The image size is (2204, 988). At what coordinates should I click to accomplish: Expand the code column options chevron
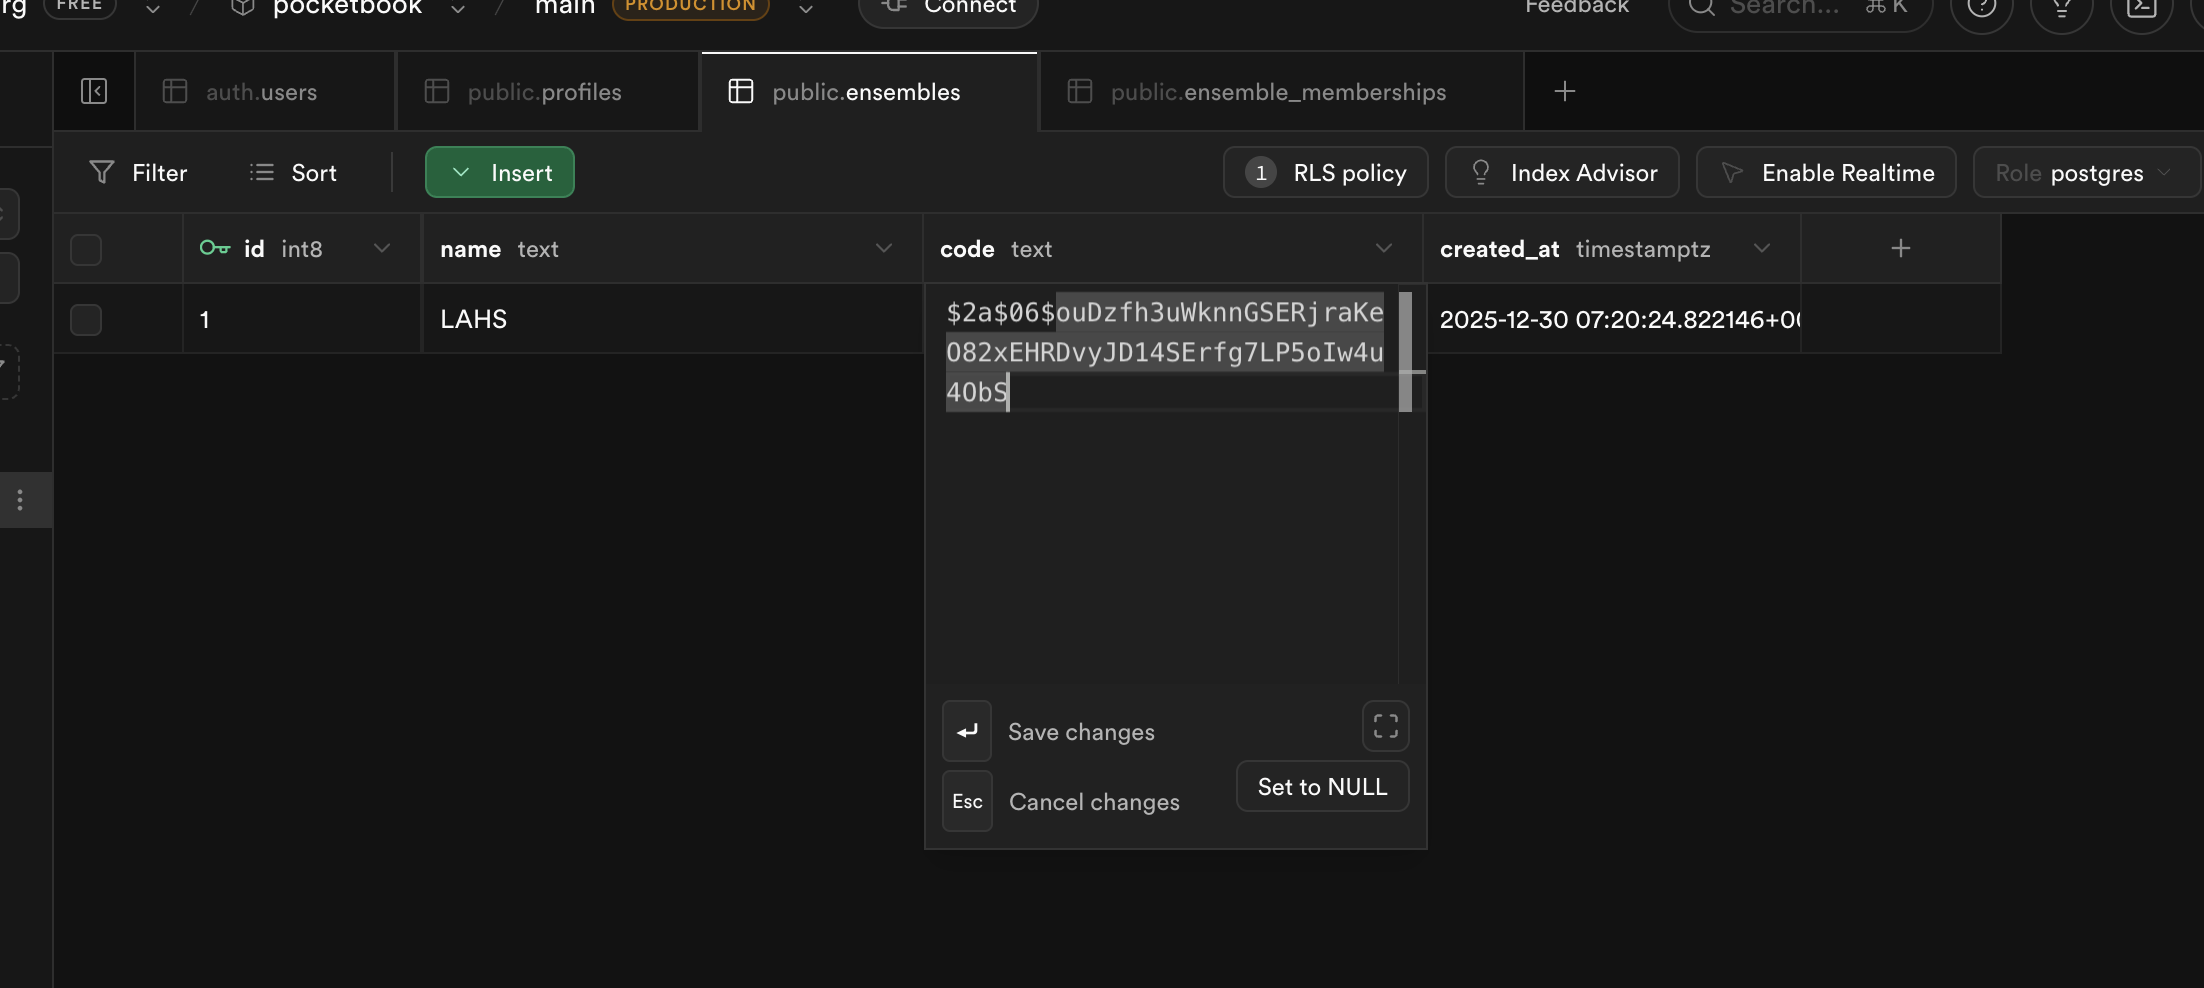click(x=1383, y=248)
